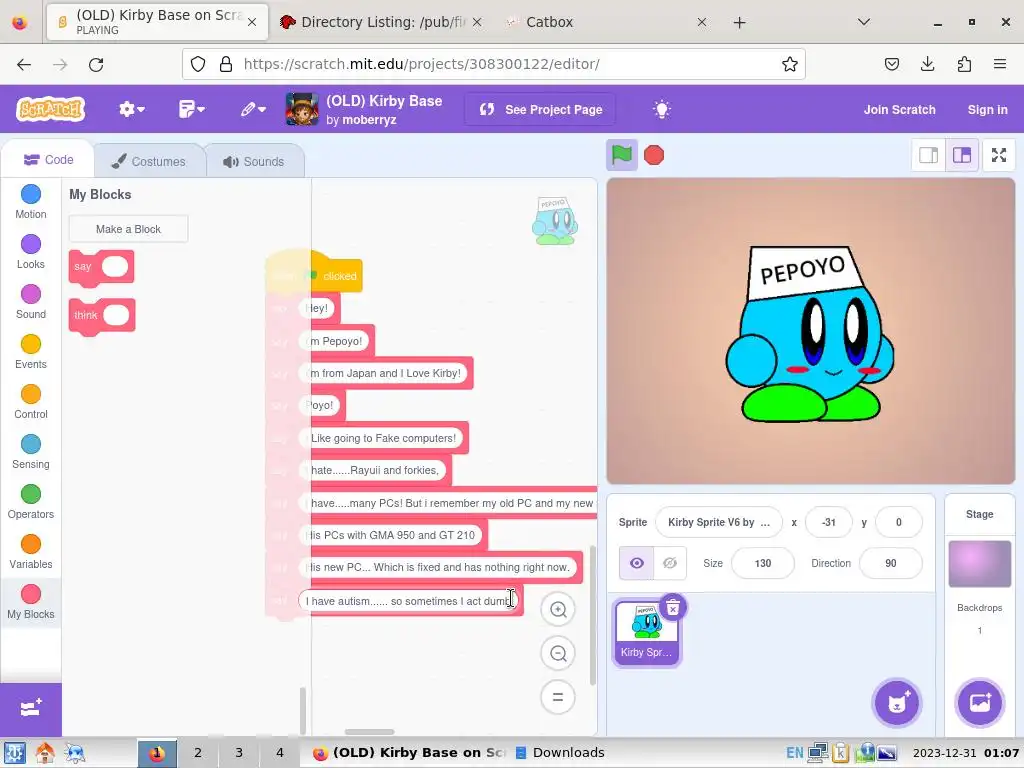Delete the Kirby sprite with trash icon
This screenshot has height=768, width=1024.
[x=673, y=607]
